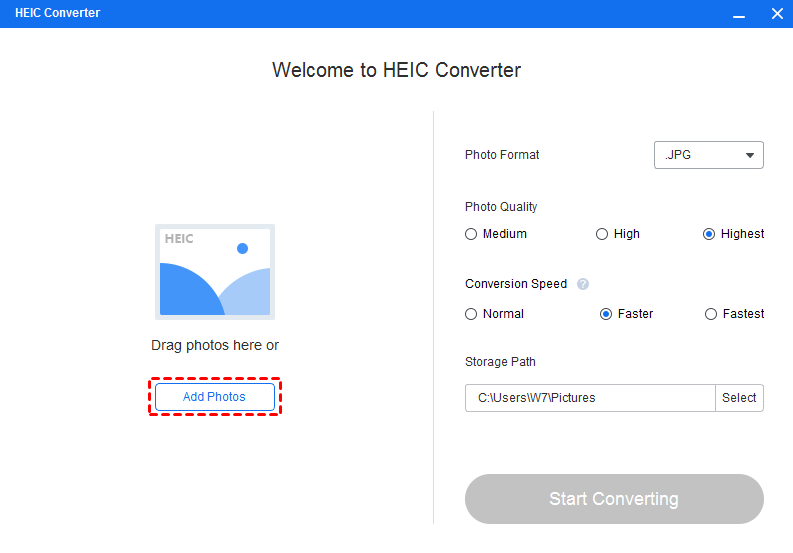Click the Welcome to HEIC Converter heading

pyautogui.click(x=396, y=70)
